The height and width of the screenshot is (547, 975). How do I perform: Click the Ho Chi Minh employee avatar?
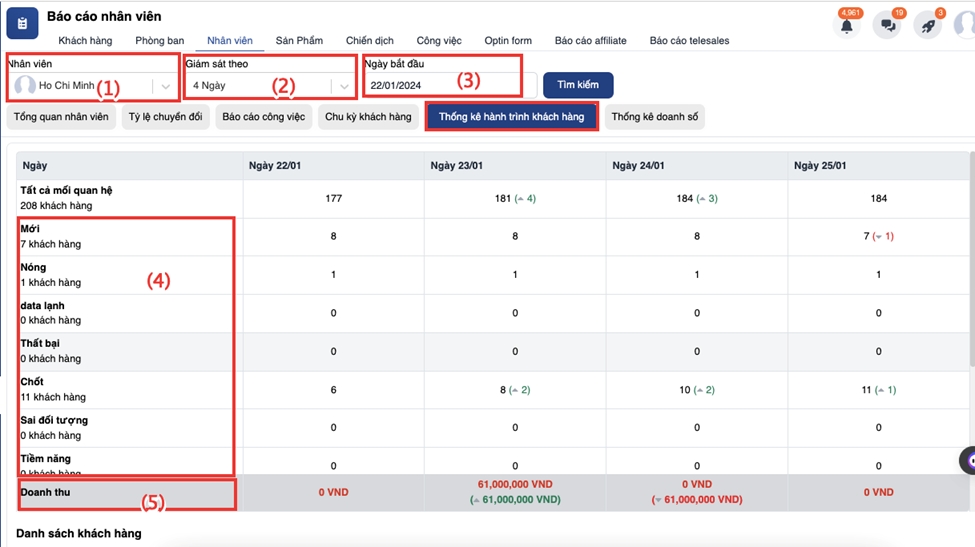click(x=25, y=86)
